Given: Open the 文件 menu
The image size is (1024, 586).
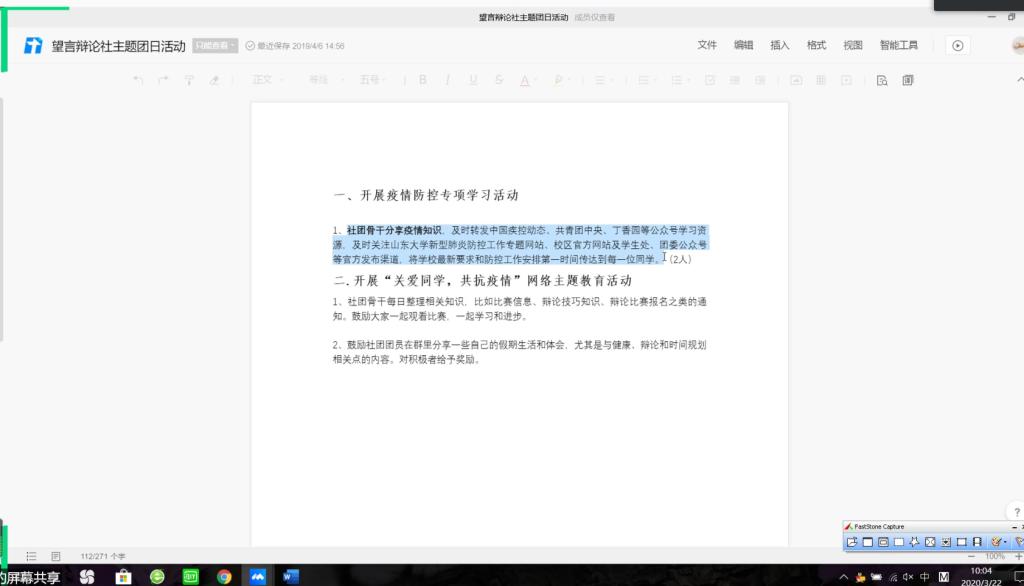Looking at the screenshot, I should click(x=707, y=45).
